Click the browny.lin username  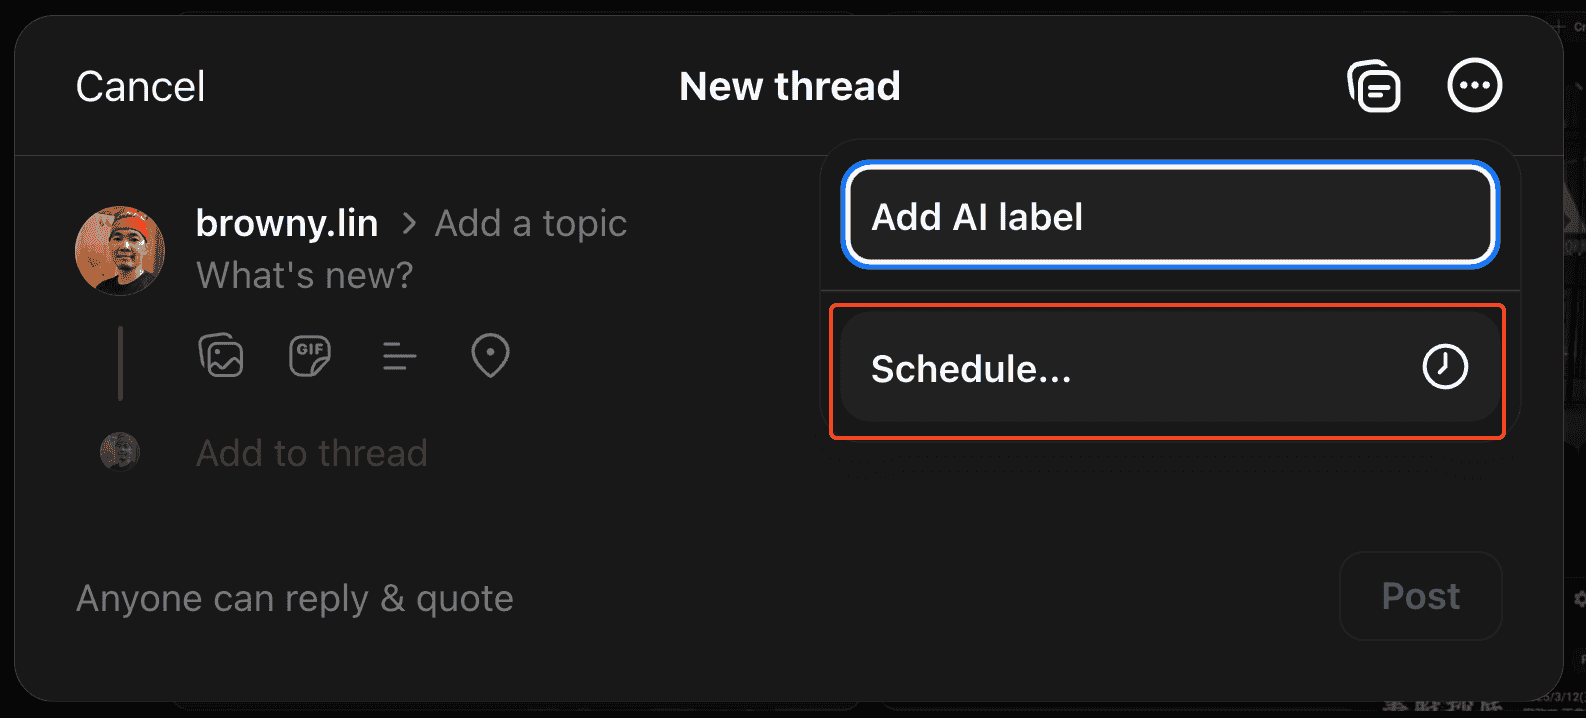(x=287, y=223)
